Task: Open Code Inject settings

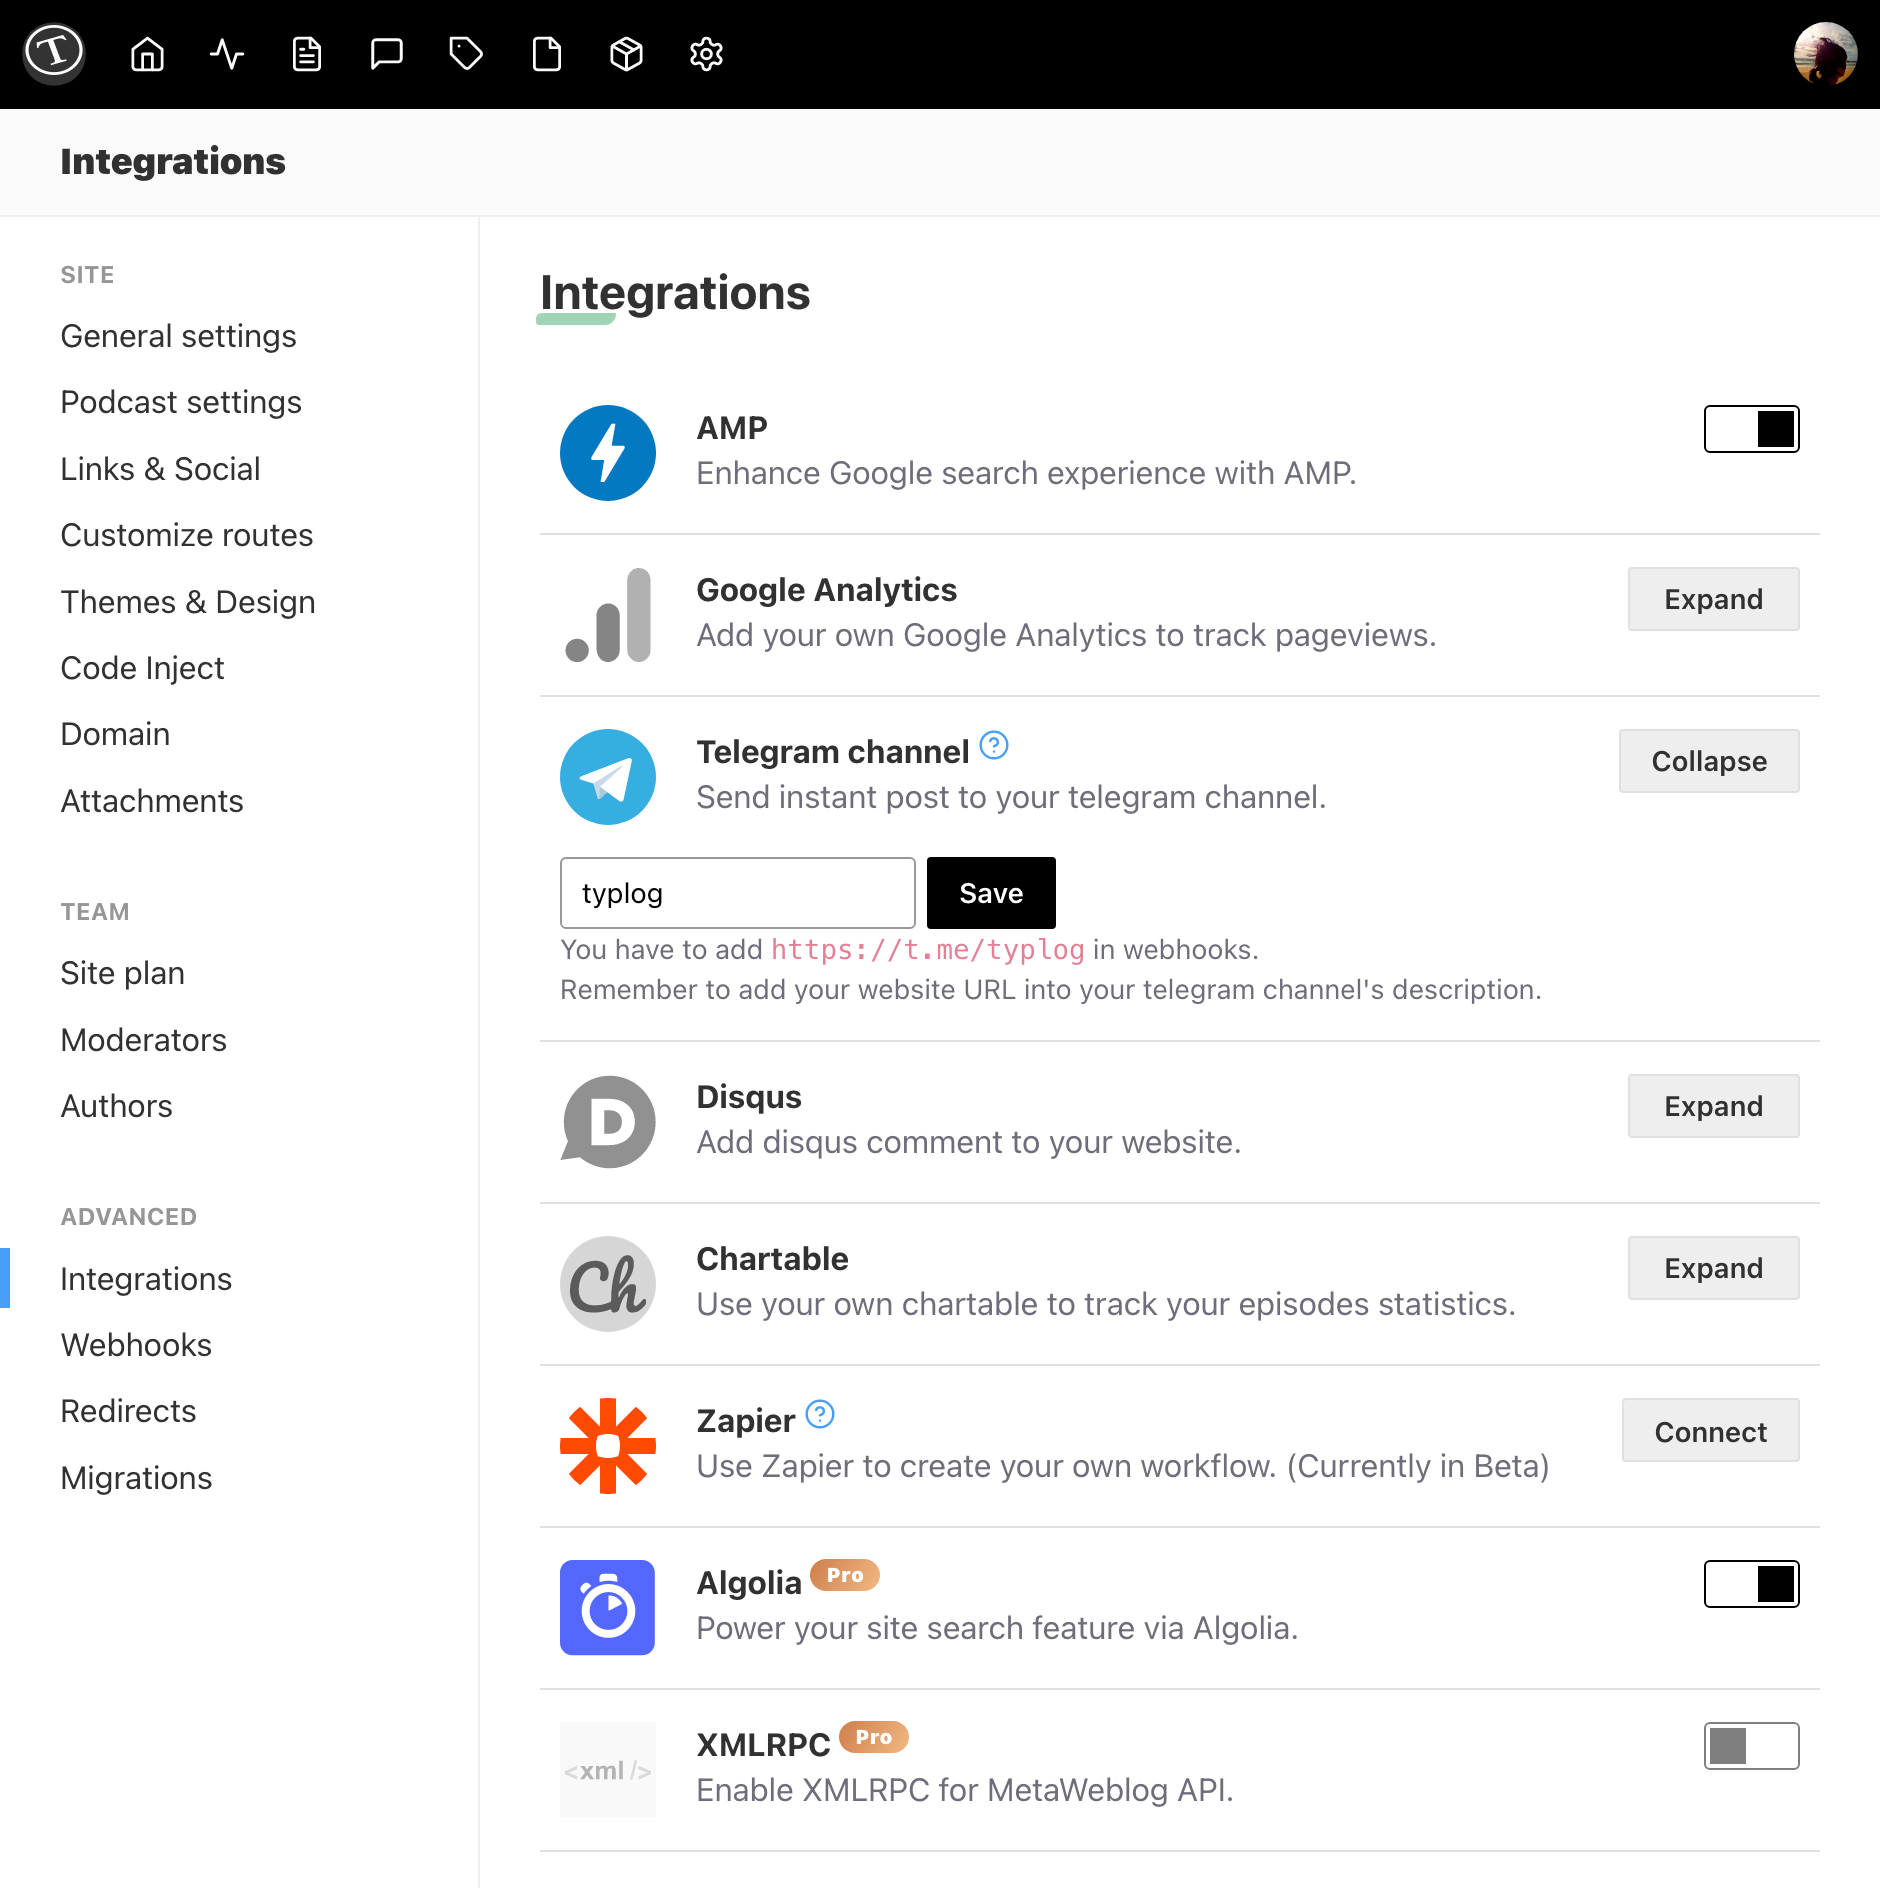Action: pyautogui.click(x=143, y=668)
